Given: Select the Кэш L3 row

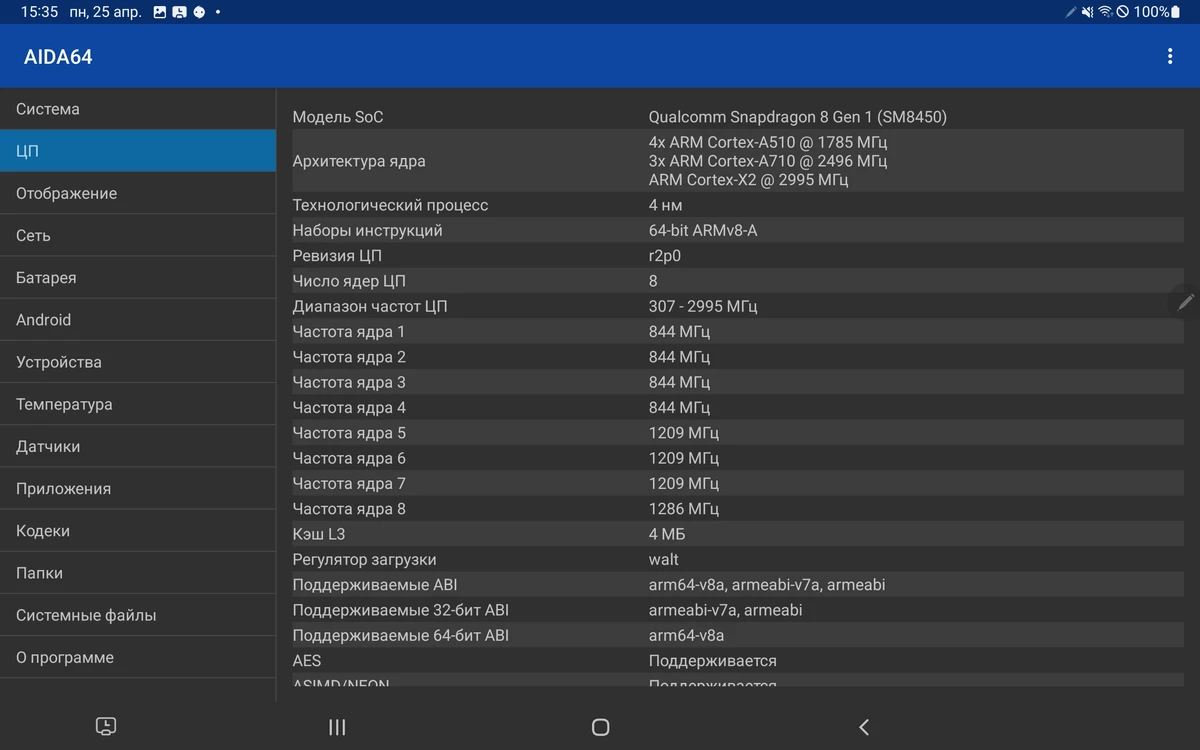Looking at the screenshot, I should click(x=738, y=534).
